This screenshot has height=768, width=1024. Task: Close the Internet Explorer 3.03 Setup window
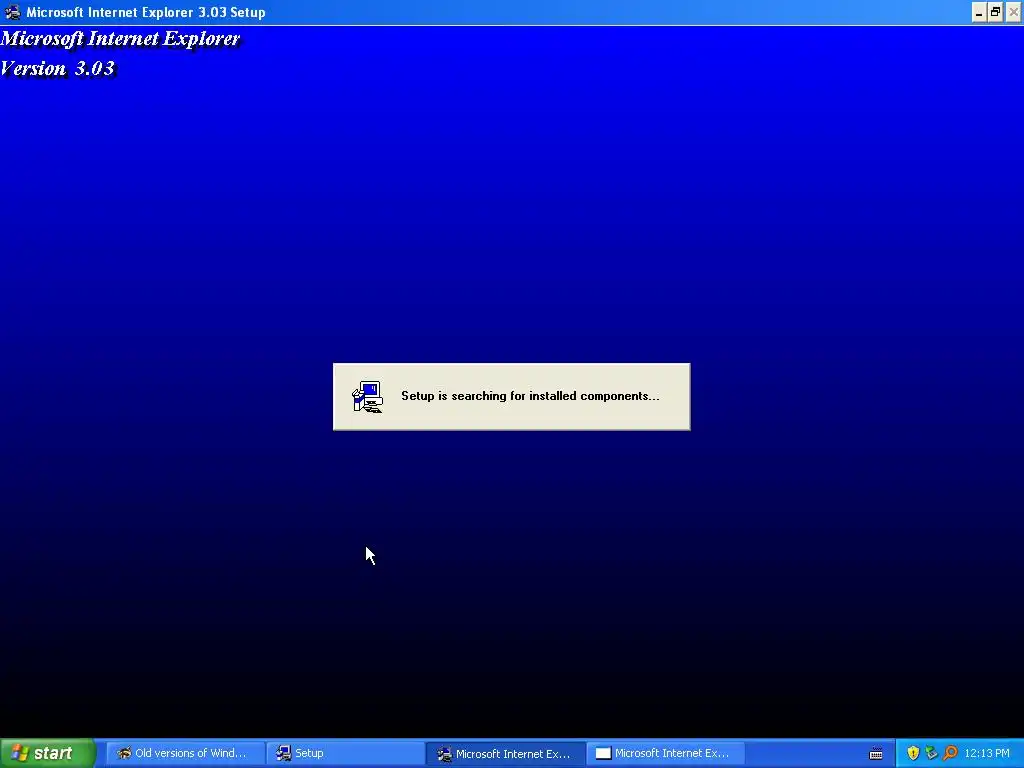coord(1014,12)
